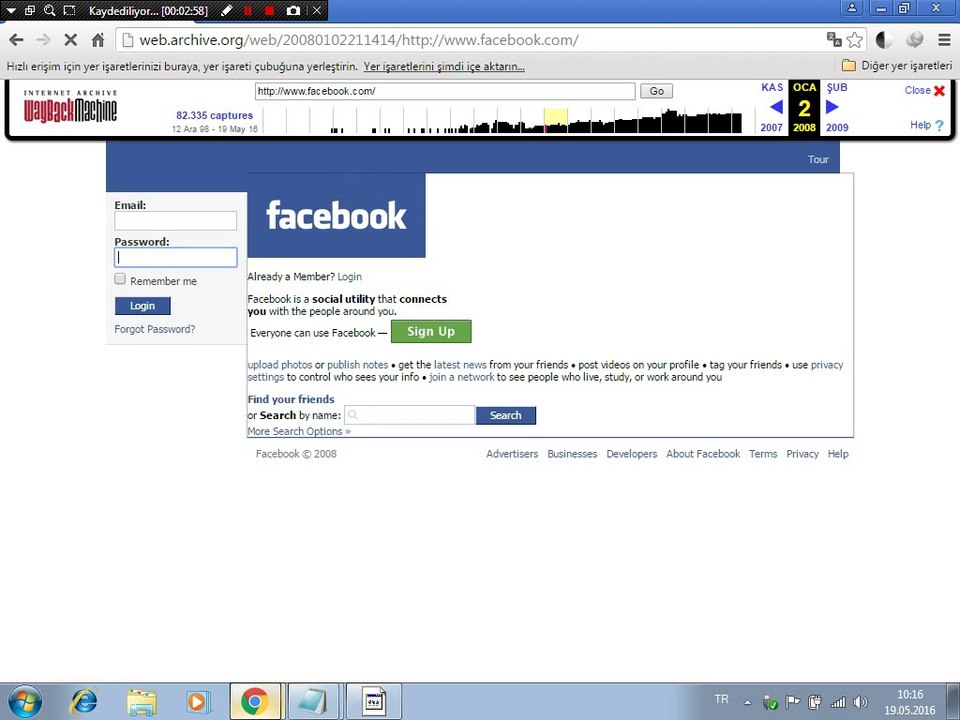Stop the screen recording with red square

pyautogui.click(x=269, y=10)
